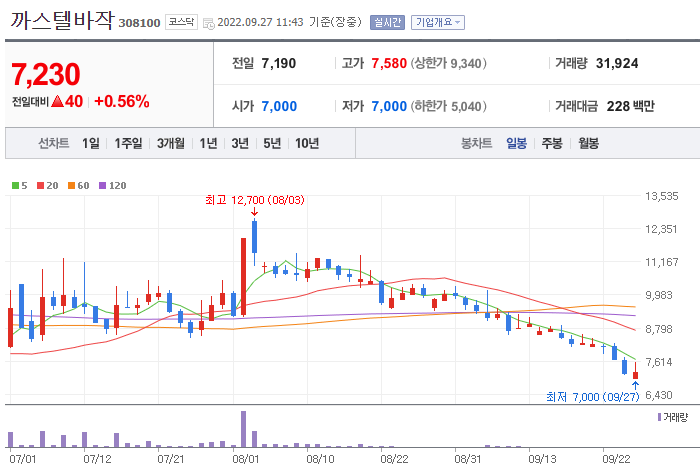Click the purple 120-day moving average swatch

coord(103,186)
